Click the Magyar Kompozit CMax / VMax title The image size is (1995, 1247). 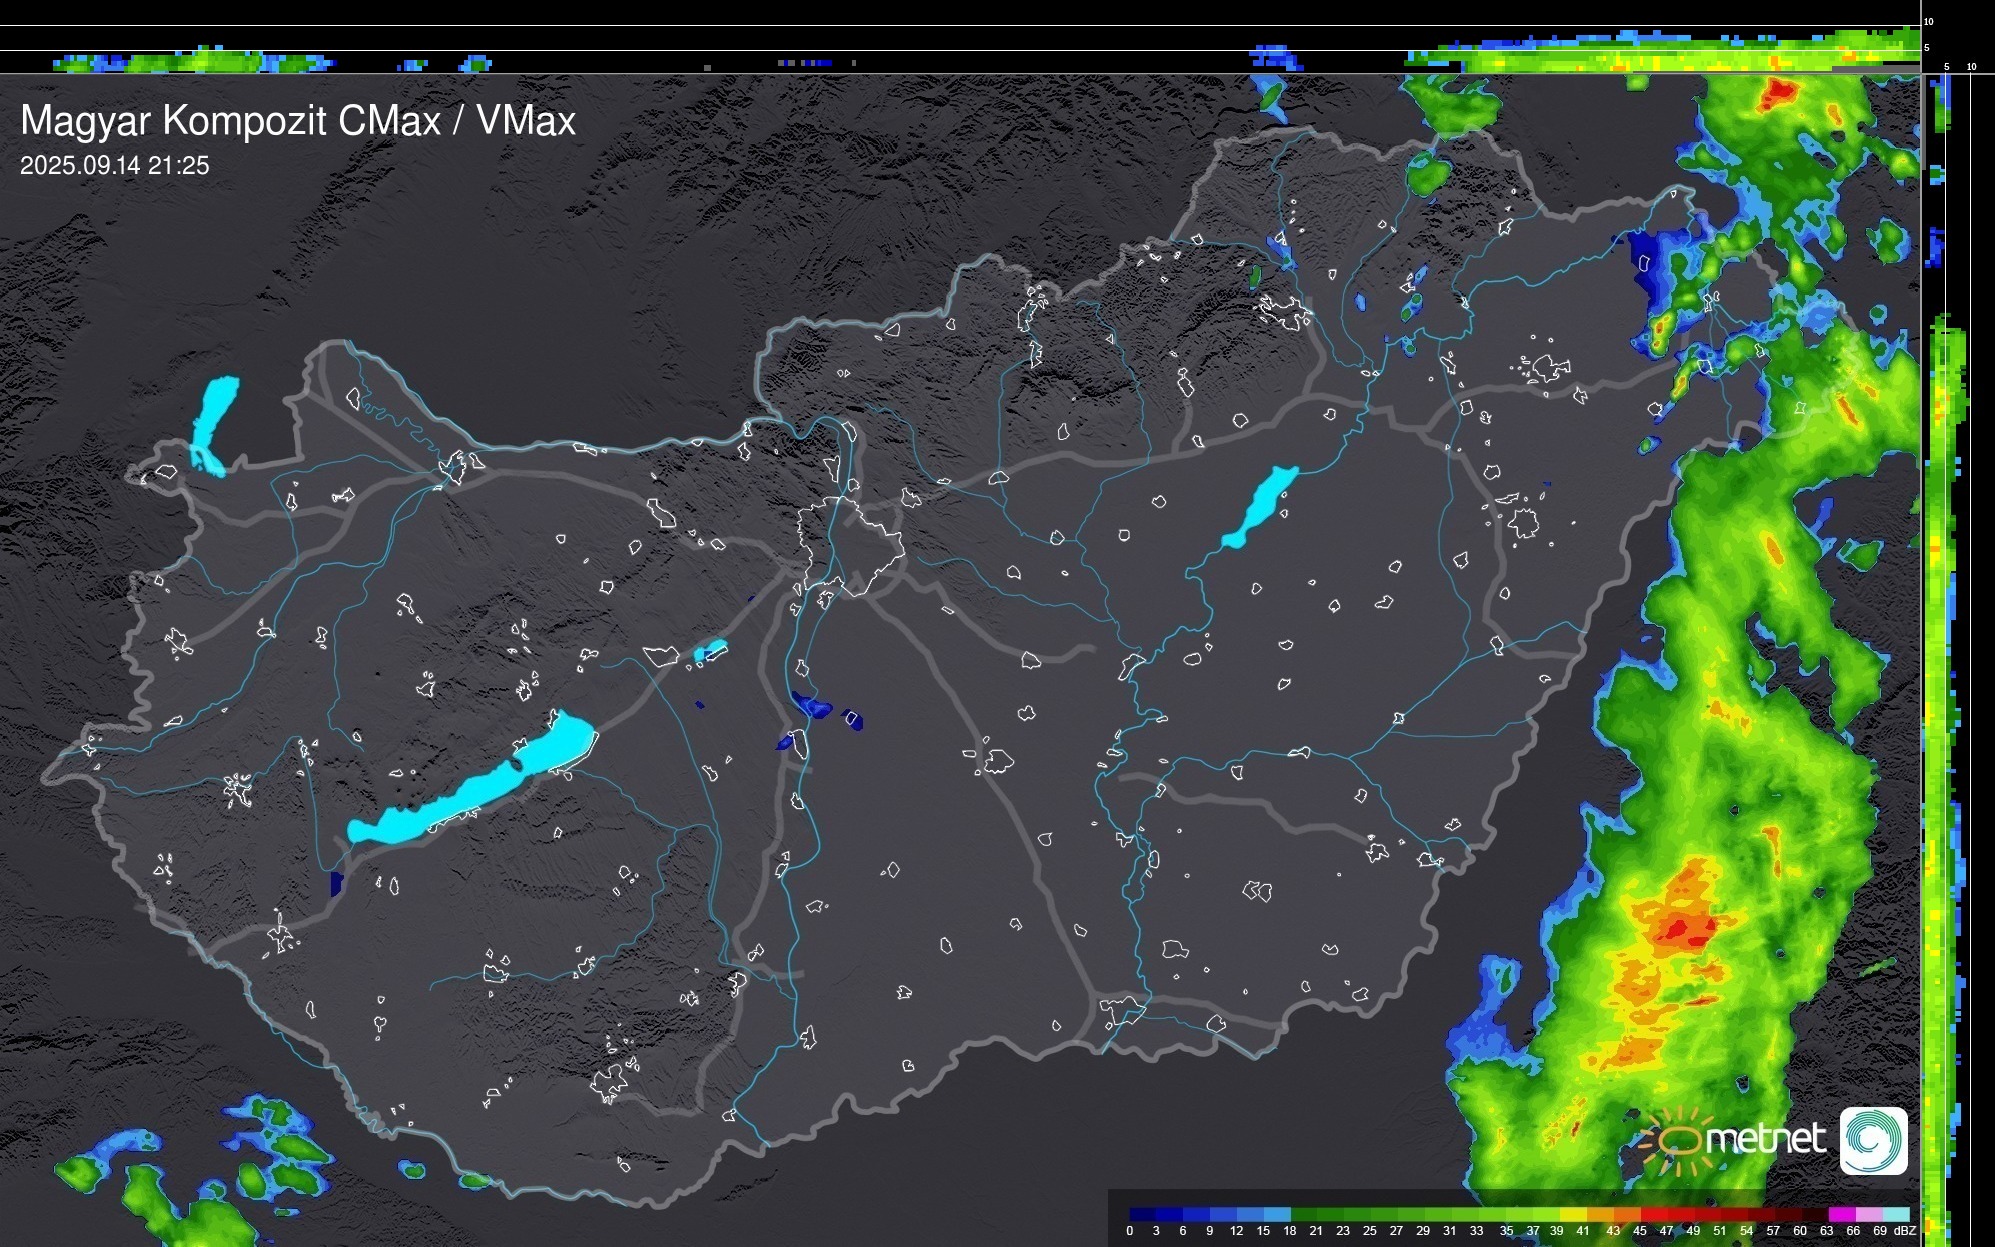[x=298, y=121]
